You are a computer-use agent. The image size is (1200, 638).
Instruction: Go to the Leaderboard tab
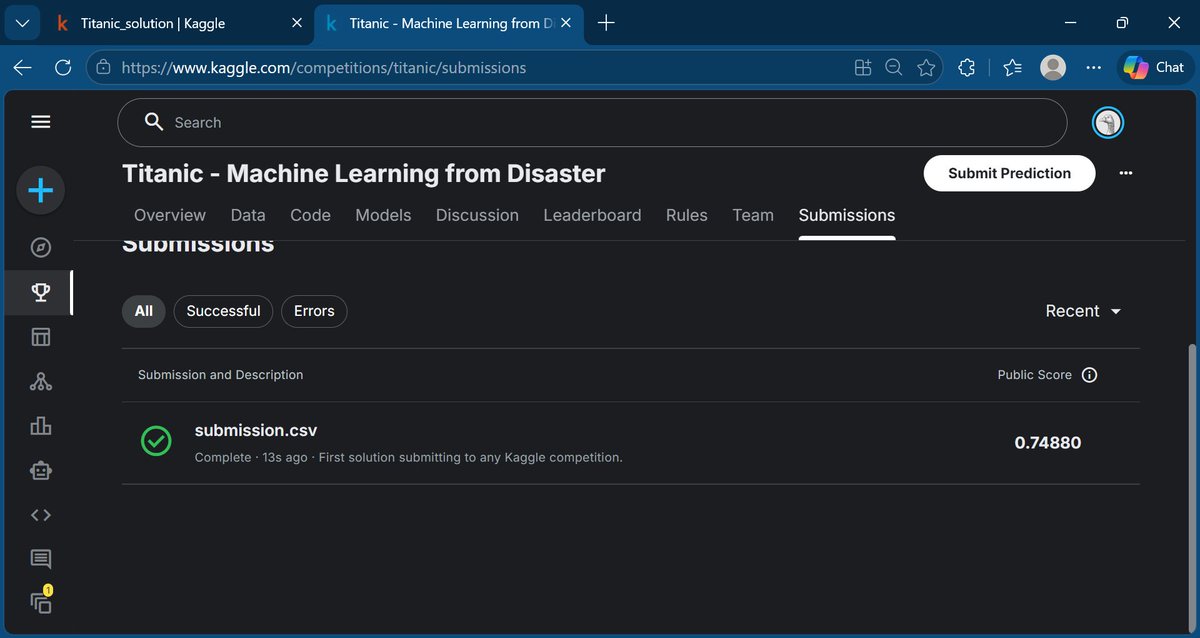592,215
